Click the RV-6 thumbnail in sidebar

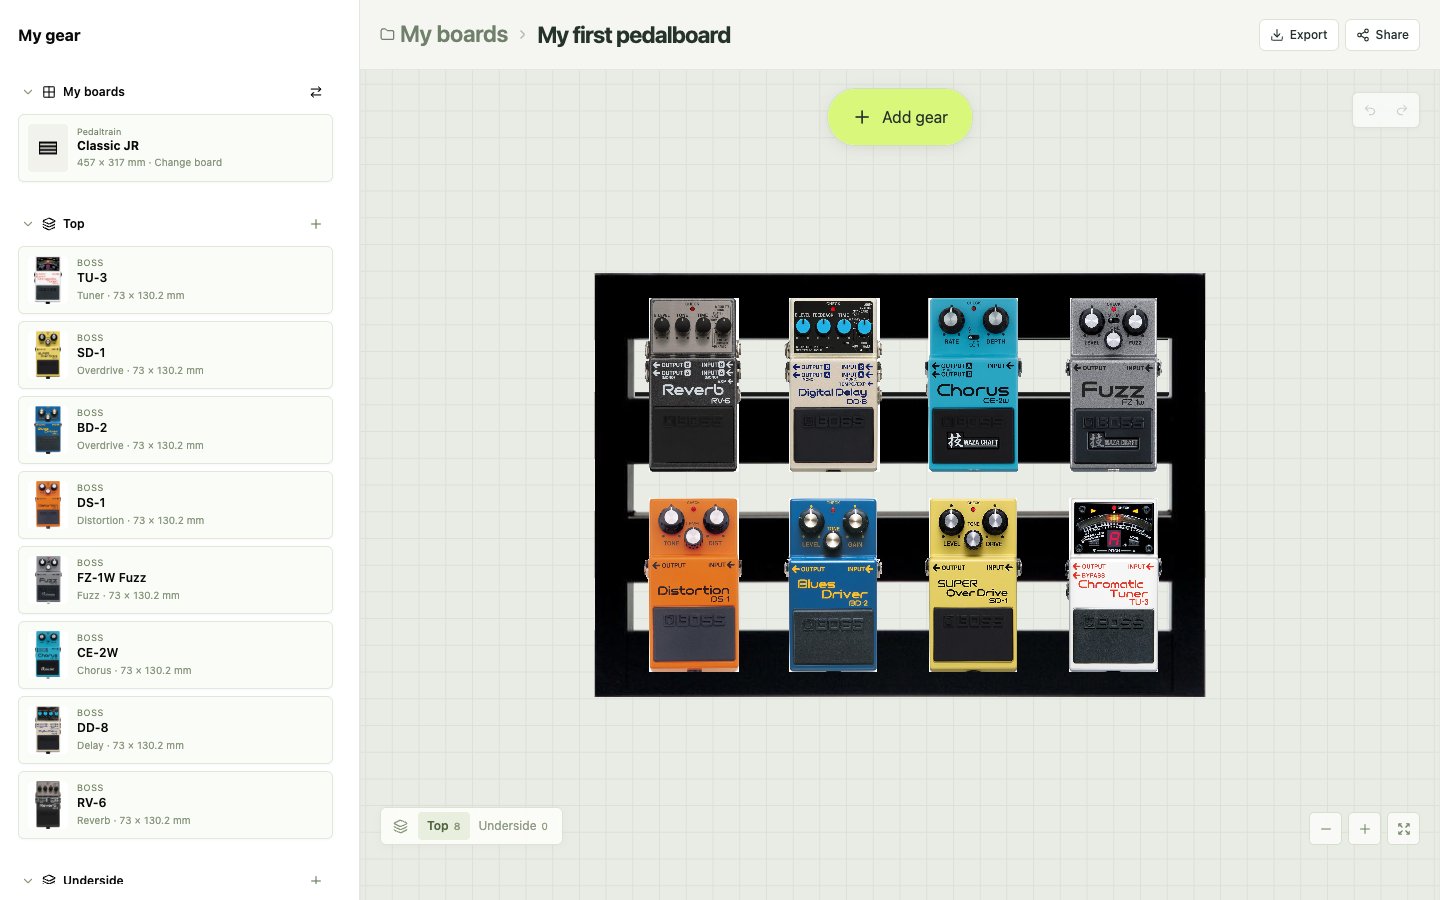point(48,805)
